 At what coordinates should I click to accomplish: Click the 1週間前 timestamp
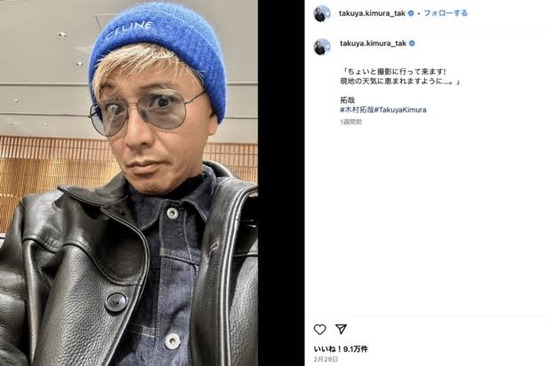(x=351, y=122)
